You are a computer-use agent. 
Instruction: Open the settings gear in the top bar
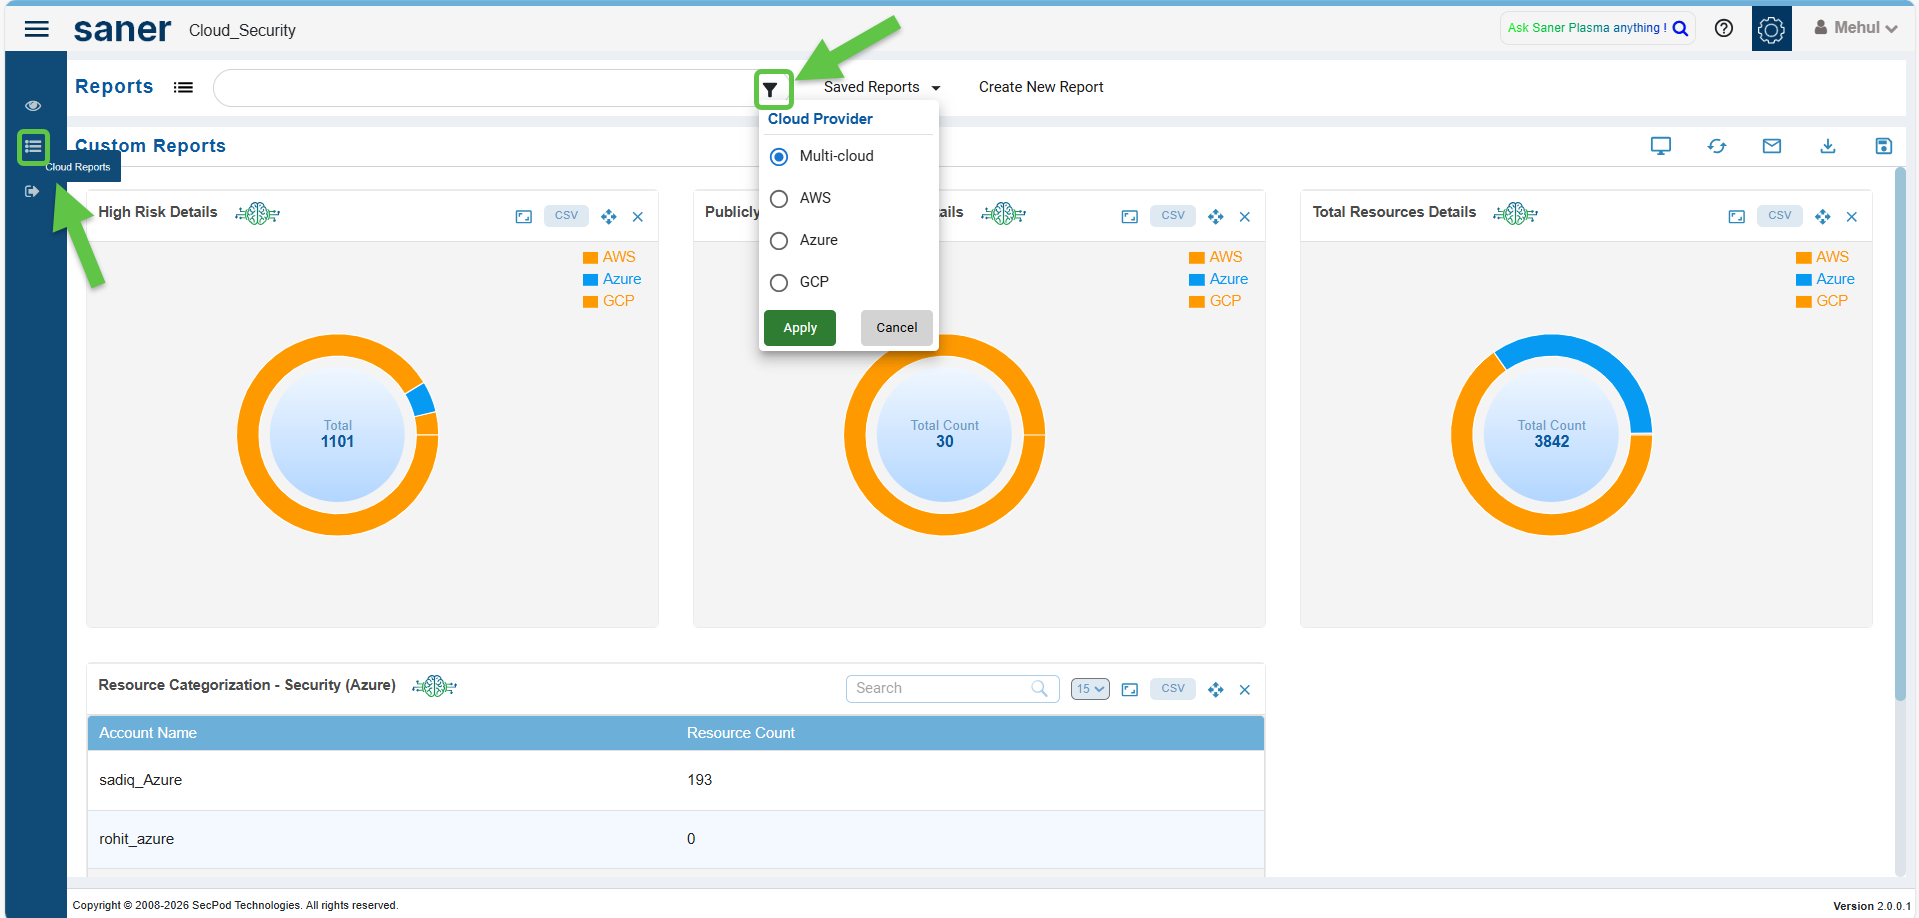point(1771,29)
